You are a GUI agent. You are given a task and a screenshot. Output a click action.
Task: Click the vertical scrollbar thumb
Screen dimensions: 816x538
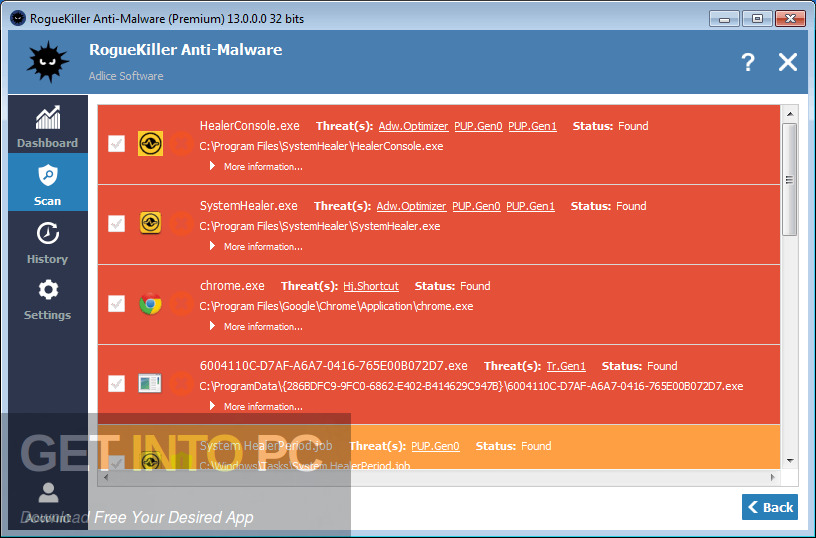(789, 180)
